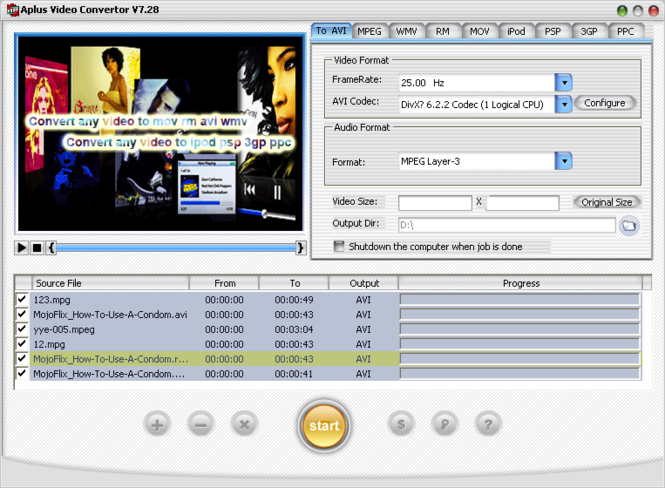Click the Original Size button
This screenshot has width=665, height=488.
(x=606, y=202)
